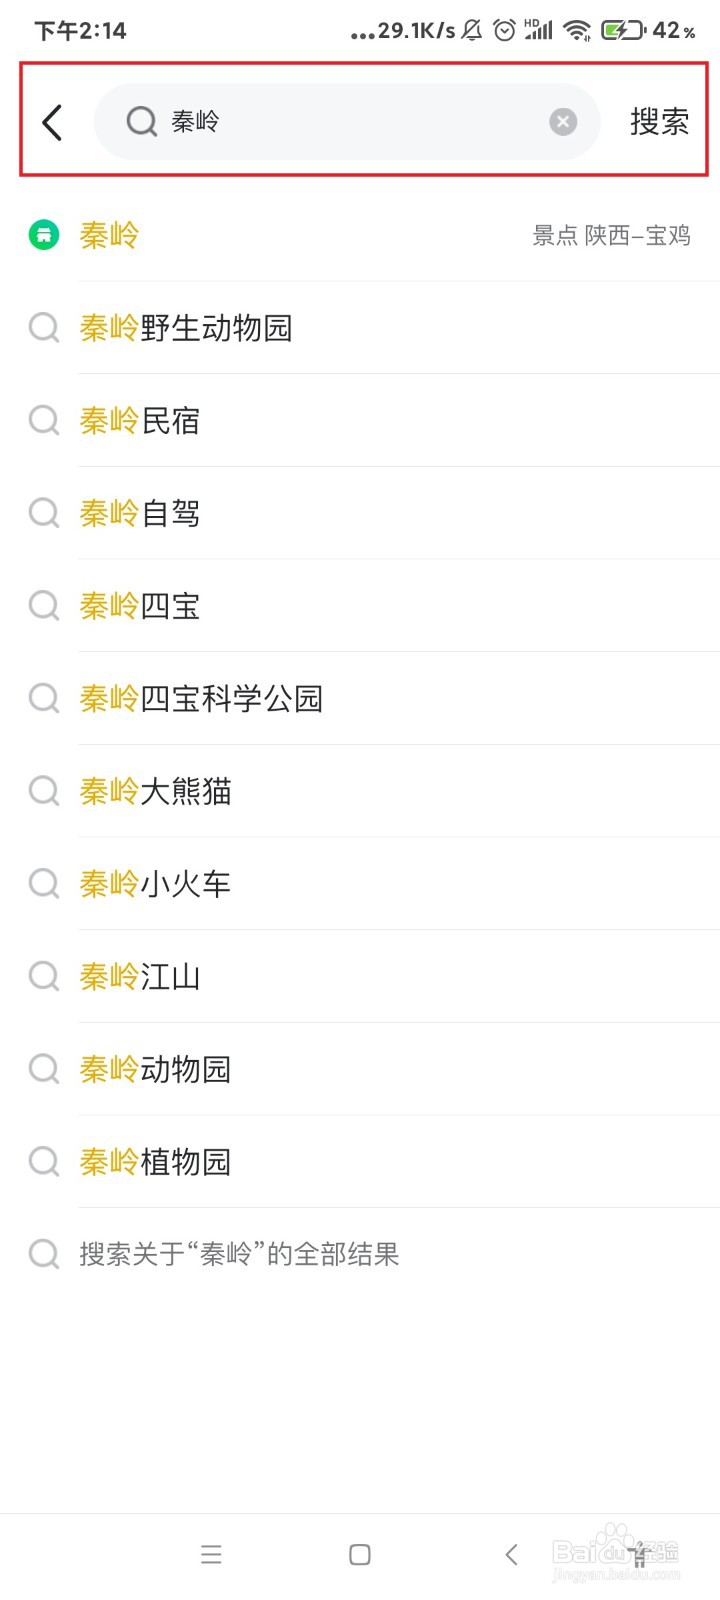720x1600 pixels.
Task: Tap Android home button in navigation bar
Action: point(360,1554)
